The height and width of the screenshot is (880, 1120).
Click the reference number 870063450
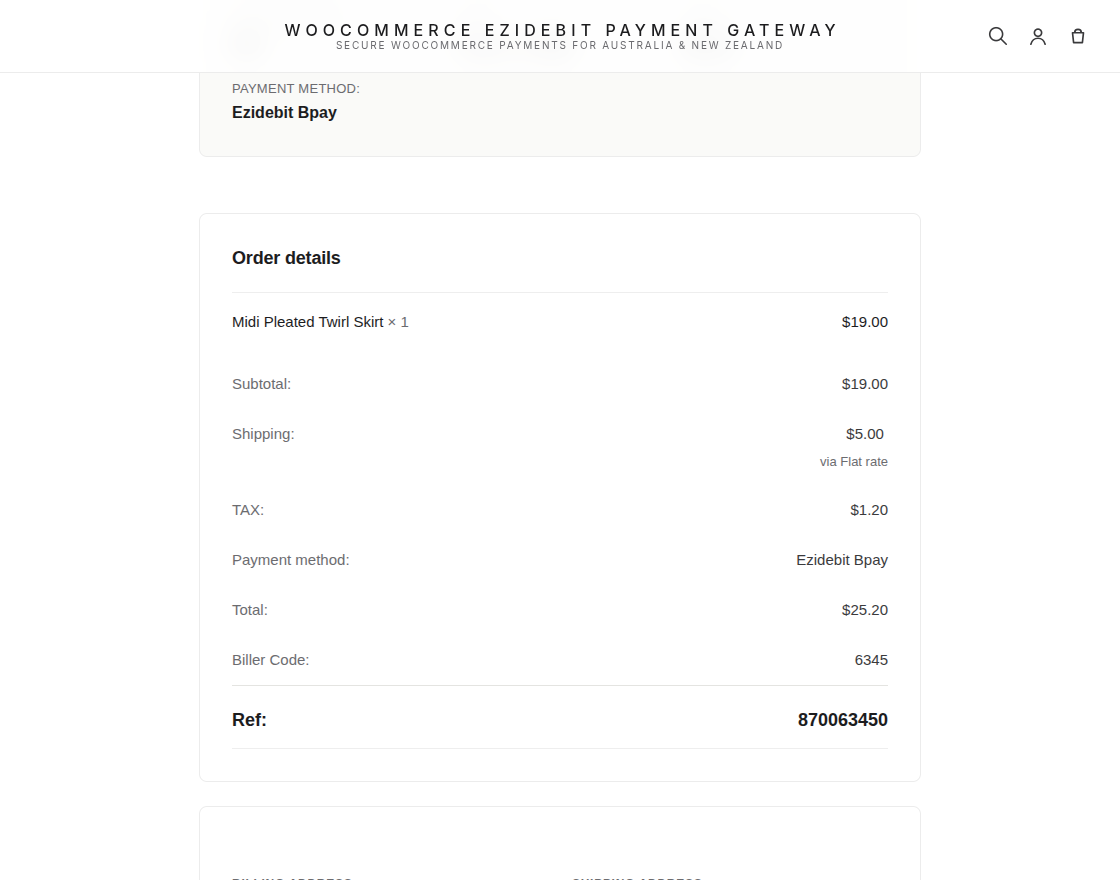coord(843,720)
